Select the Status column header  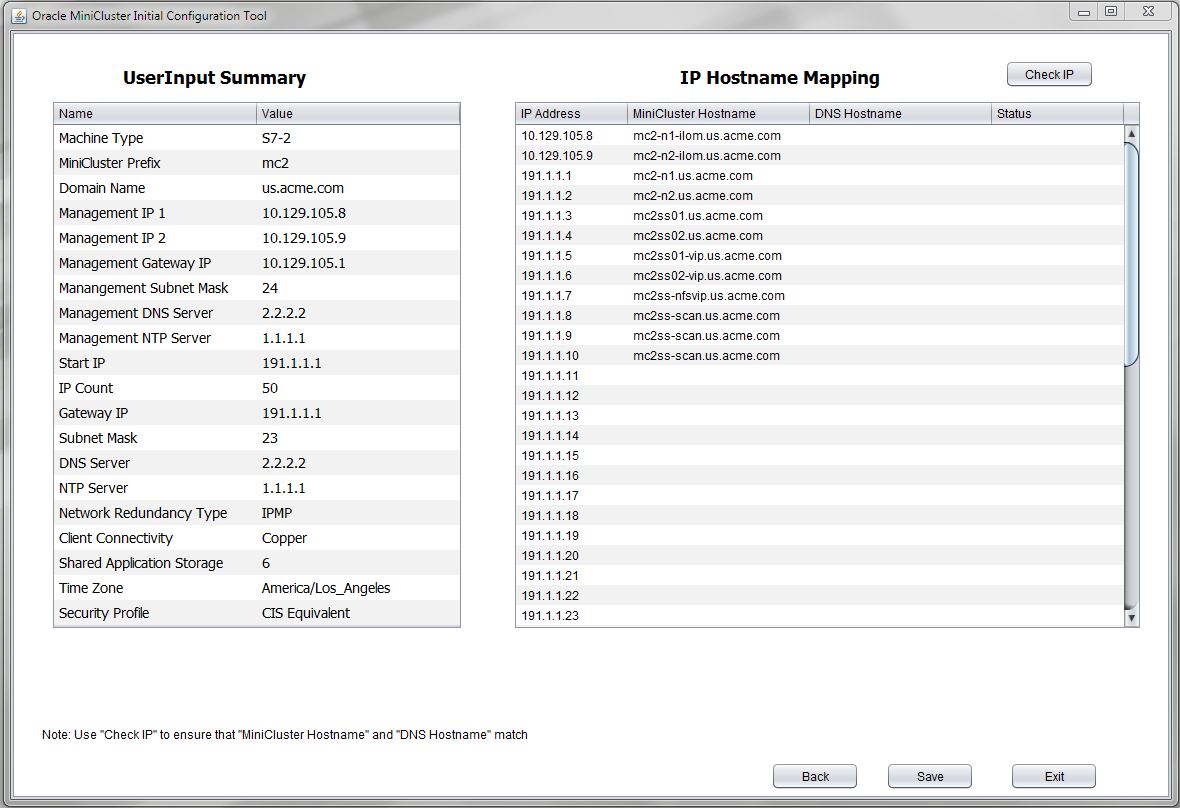(1057, 114)
